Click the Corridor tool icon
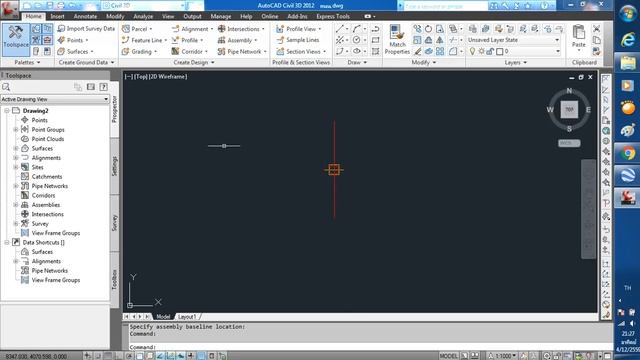Image resolution: width=640 pixels, height=360 pixels. (x=176, y=51)
